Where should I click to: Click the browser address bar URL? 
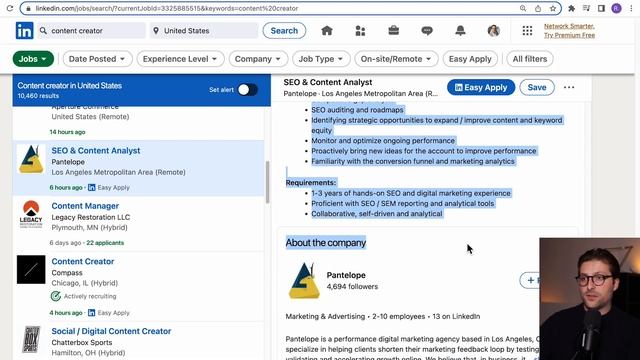(167, 8)
